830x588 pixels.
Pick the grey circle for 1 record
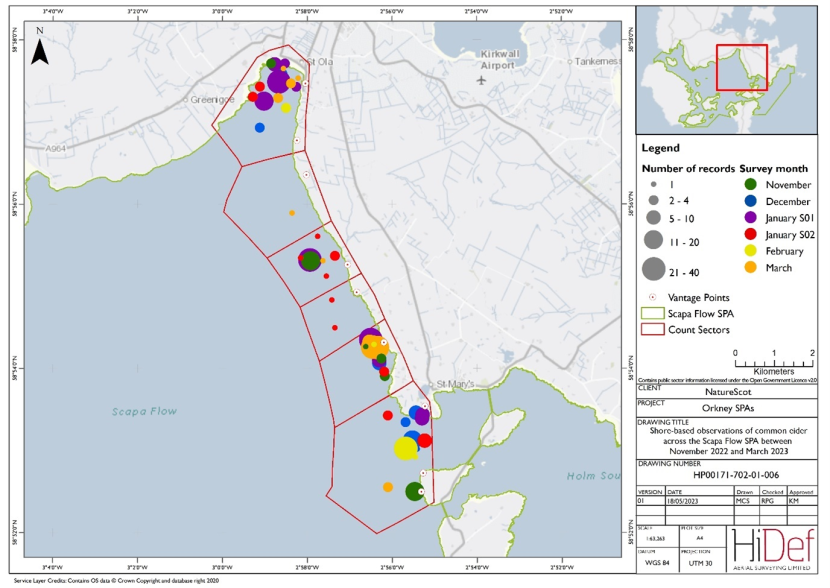(x=654, y=185)
